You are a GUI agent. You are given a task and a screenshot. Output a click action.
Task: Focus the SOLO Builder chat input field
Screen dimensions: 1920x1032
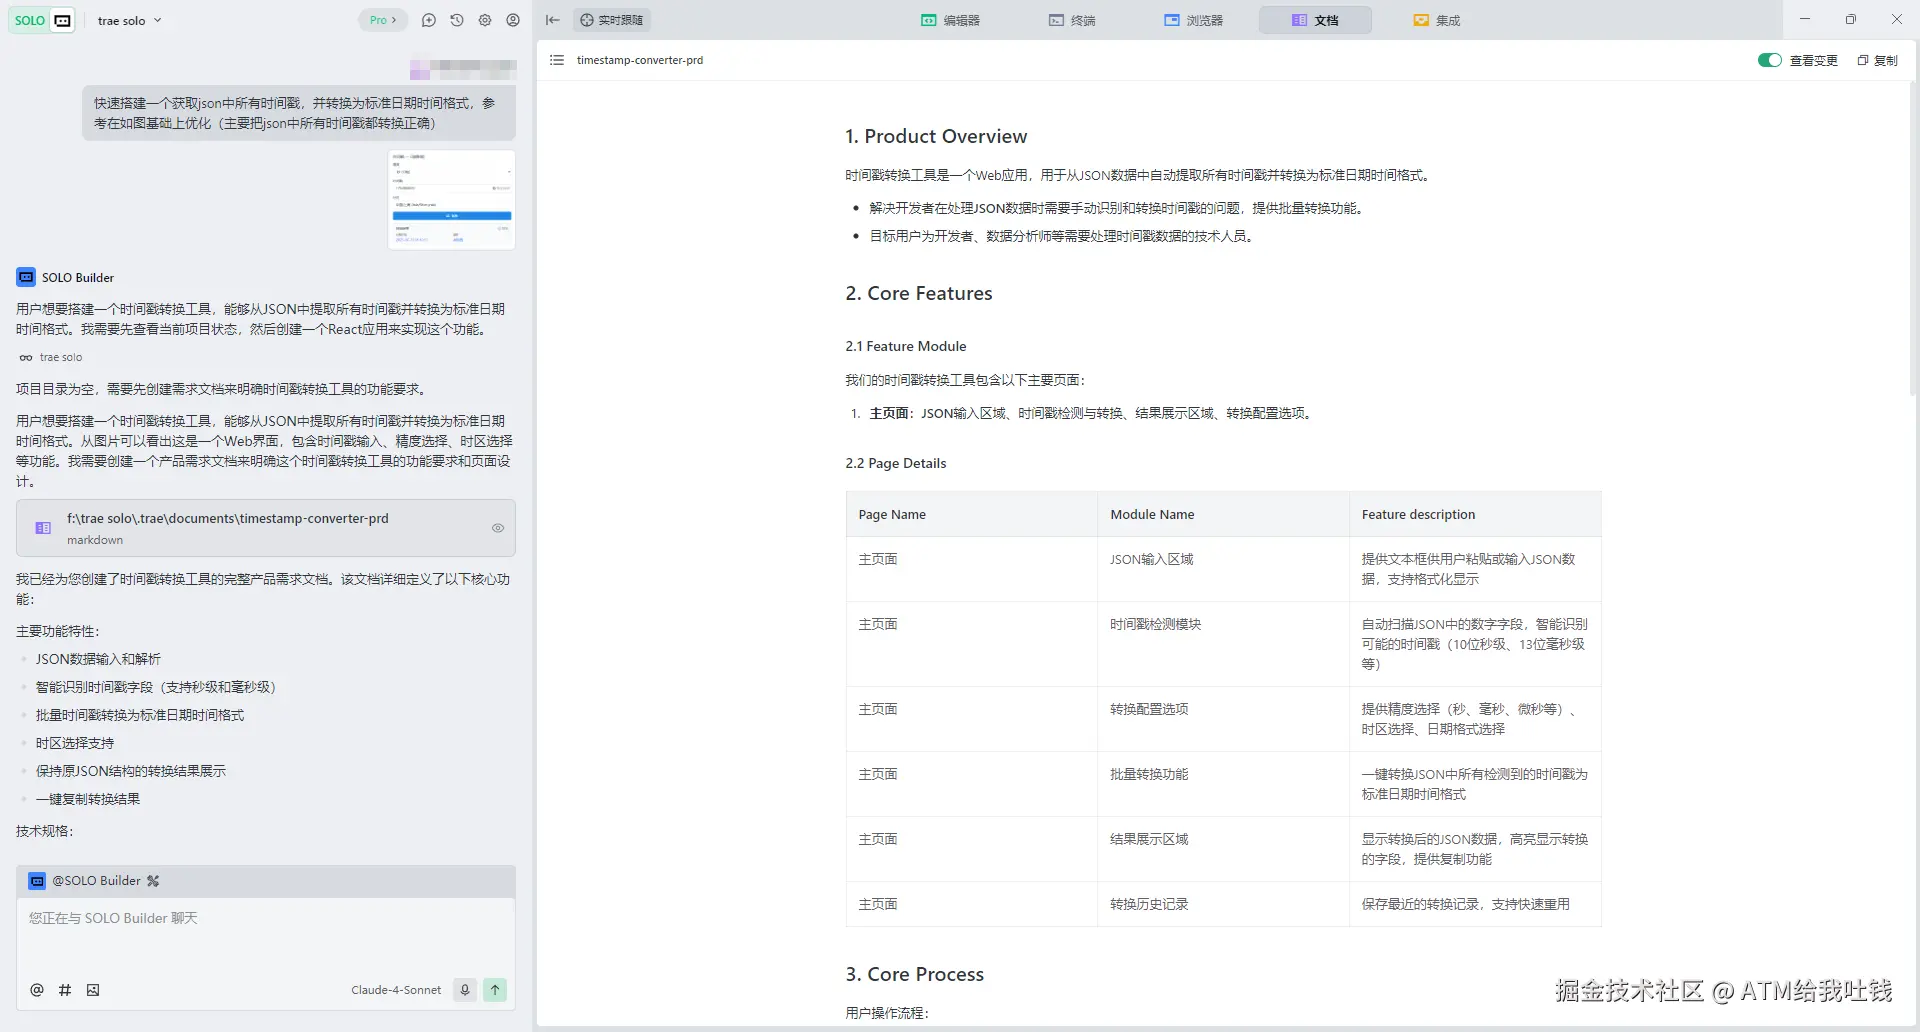coord(266,934)
